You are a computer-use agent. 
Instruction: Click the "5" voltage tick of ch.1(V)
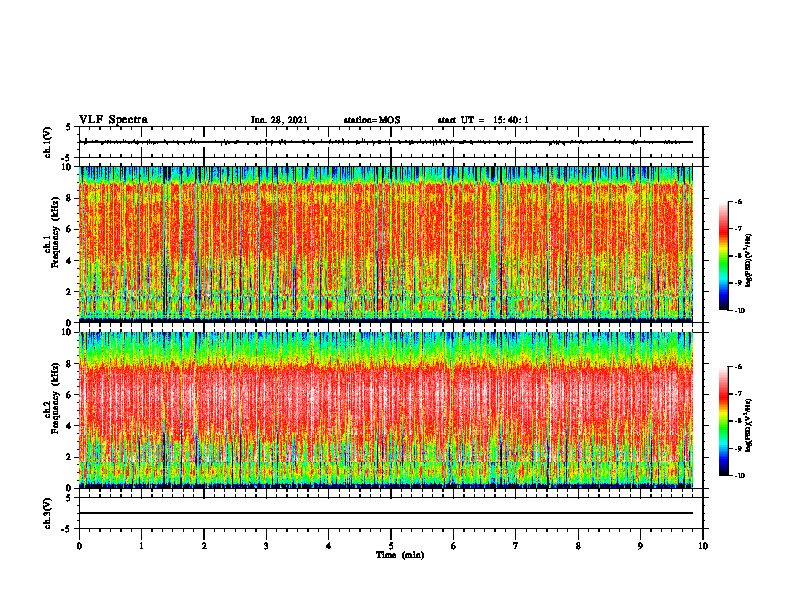pyautogui.click(x=68, y=127)
